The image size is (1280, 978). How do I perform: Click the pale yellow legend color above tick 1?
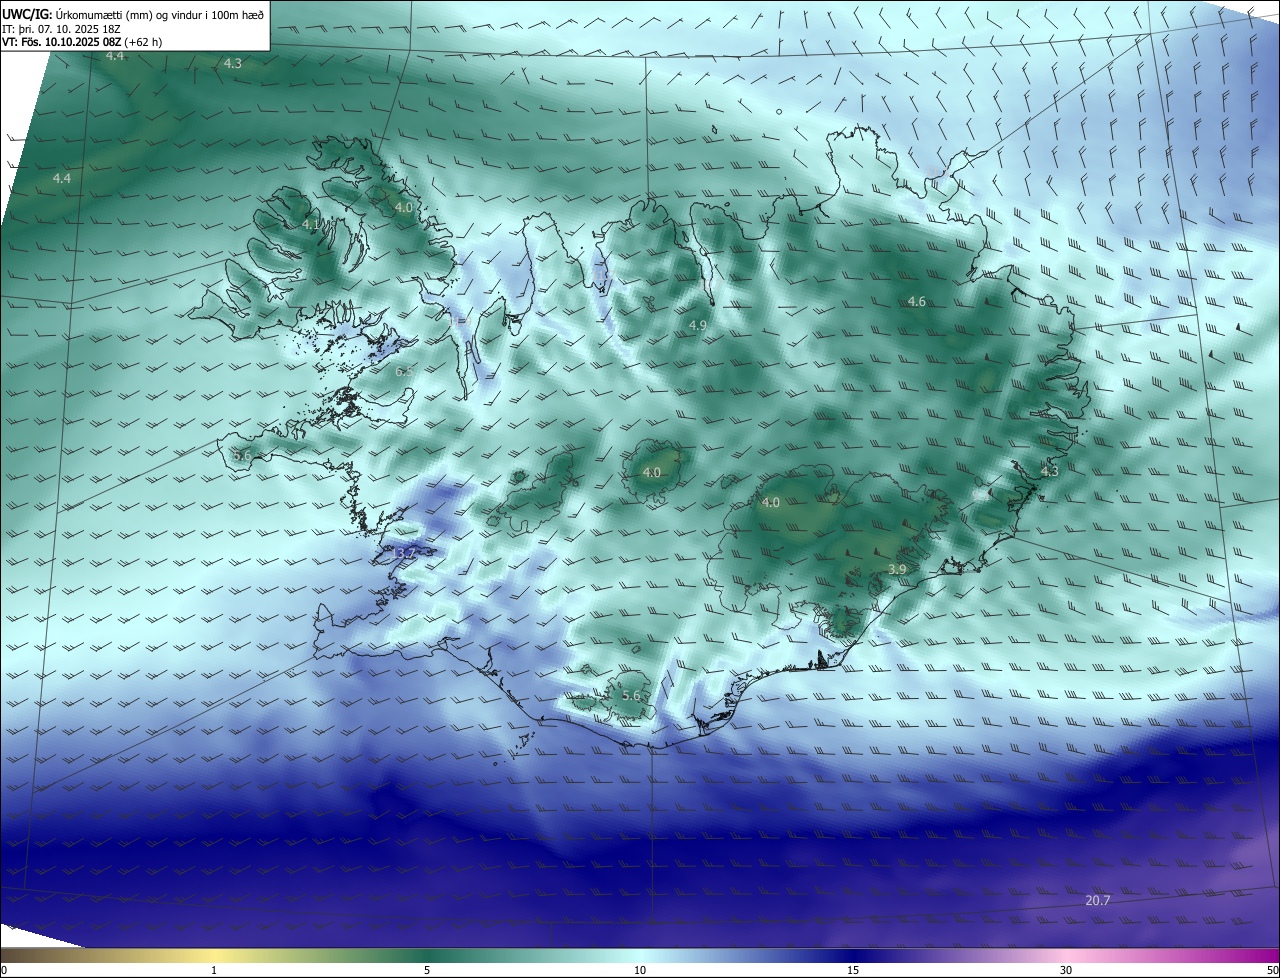tap(214, 955)
